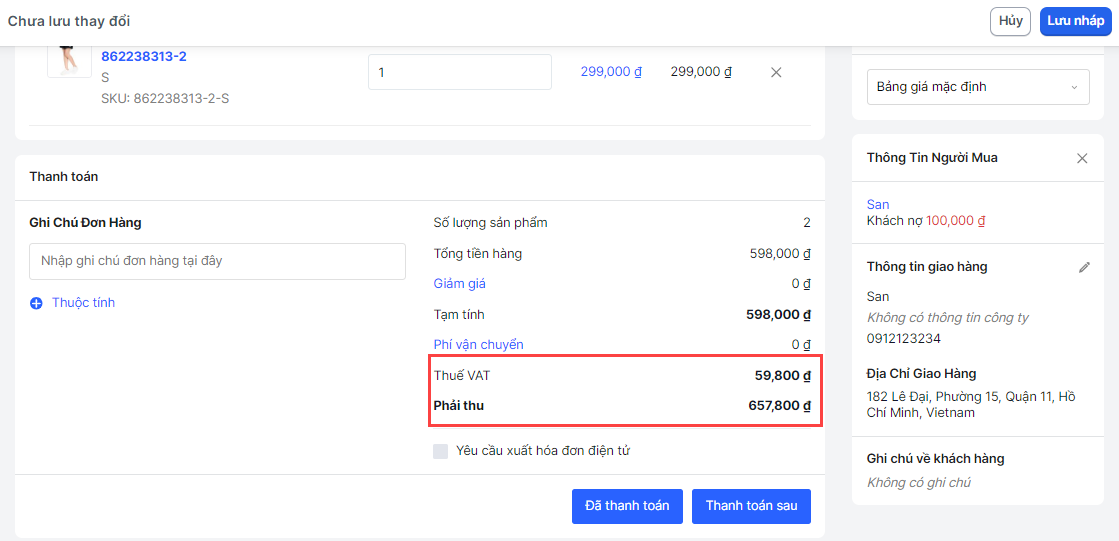1119x541 pixels.
Task: Open customer San's profile link
Action: [x=878, y=204]
